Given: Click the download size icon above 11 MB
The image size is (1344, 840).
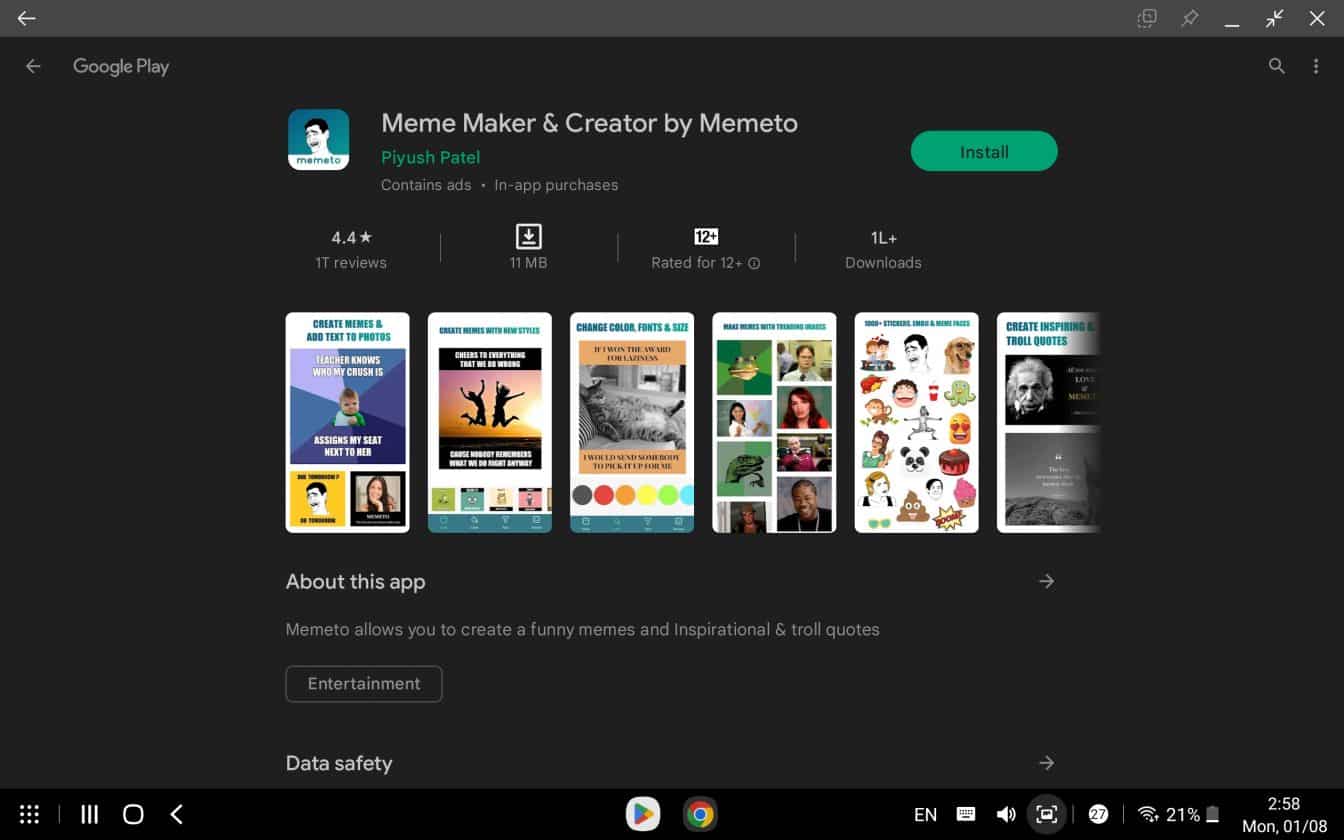Looking at the screenshot, I should [x=528, y=237].
